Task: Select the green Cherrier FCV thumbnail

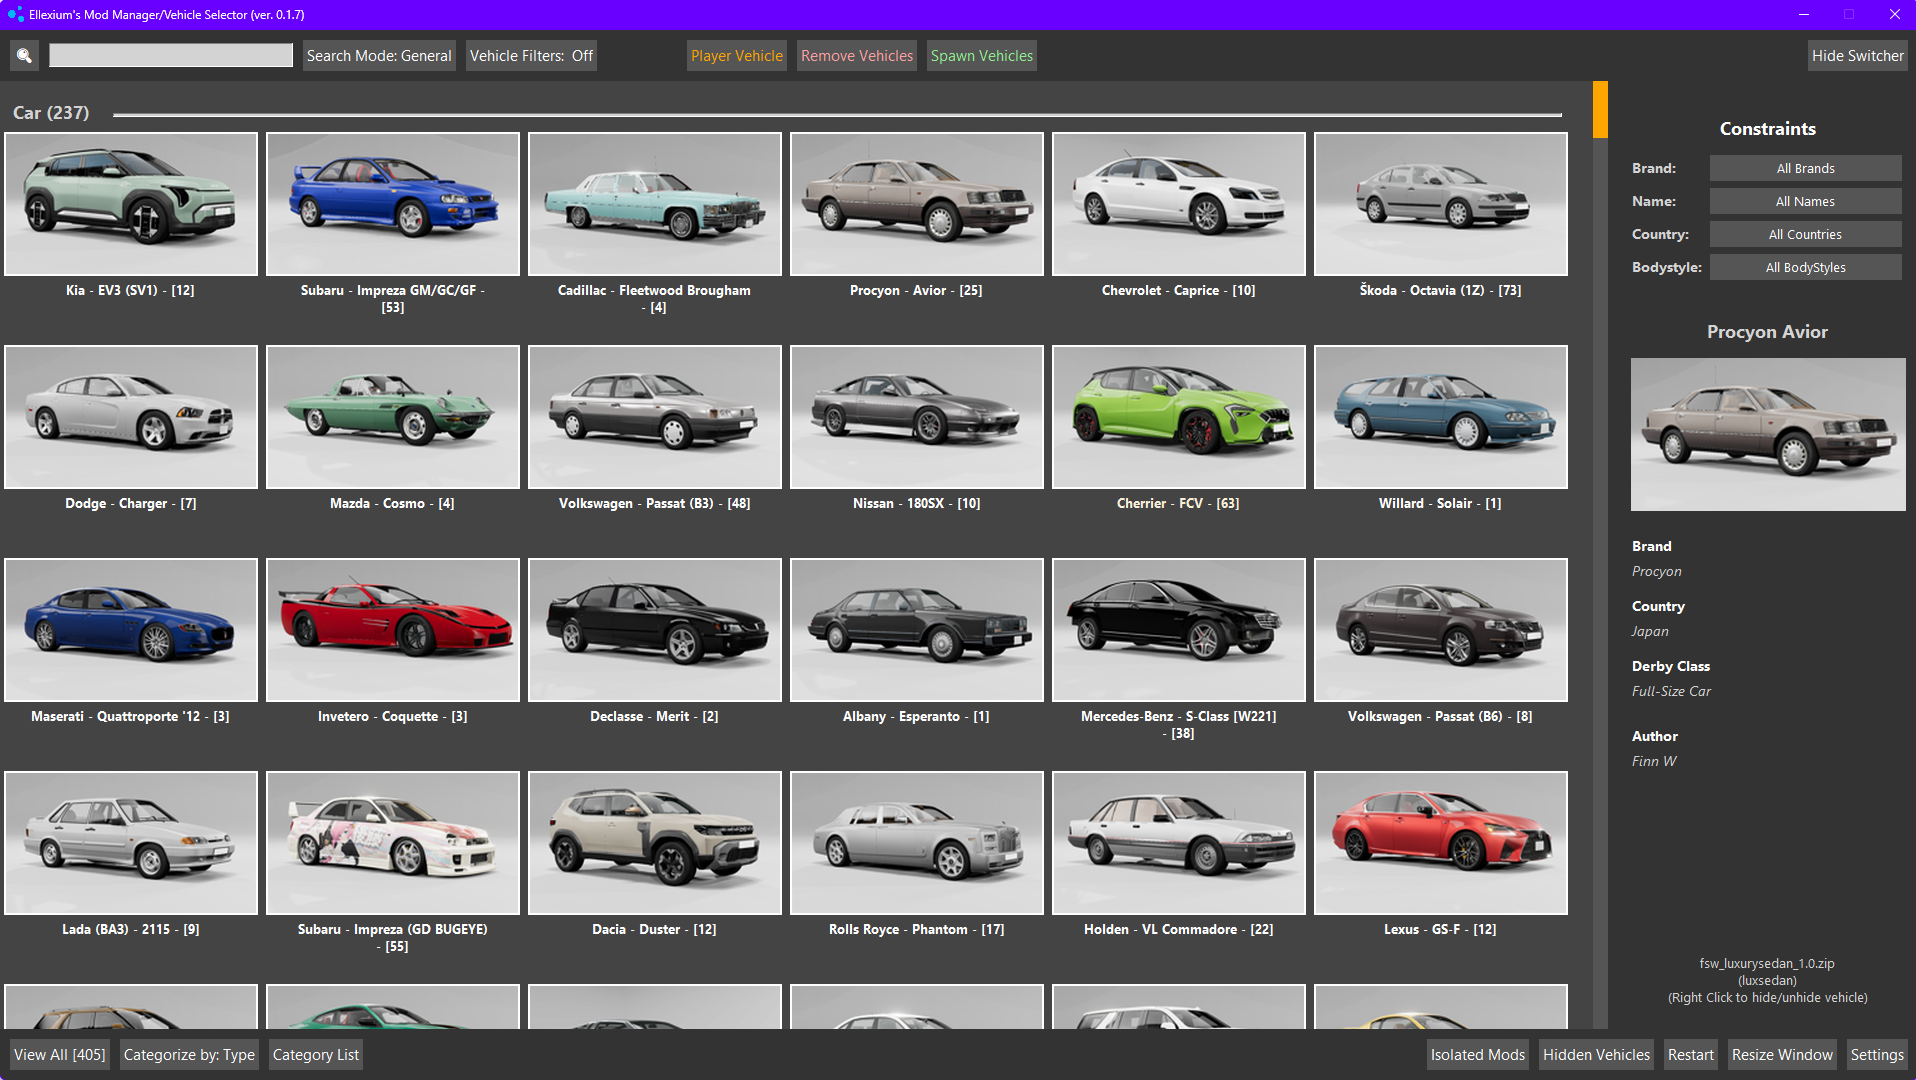Action: [x=1179, y=417]
